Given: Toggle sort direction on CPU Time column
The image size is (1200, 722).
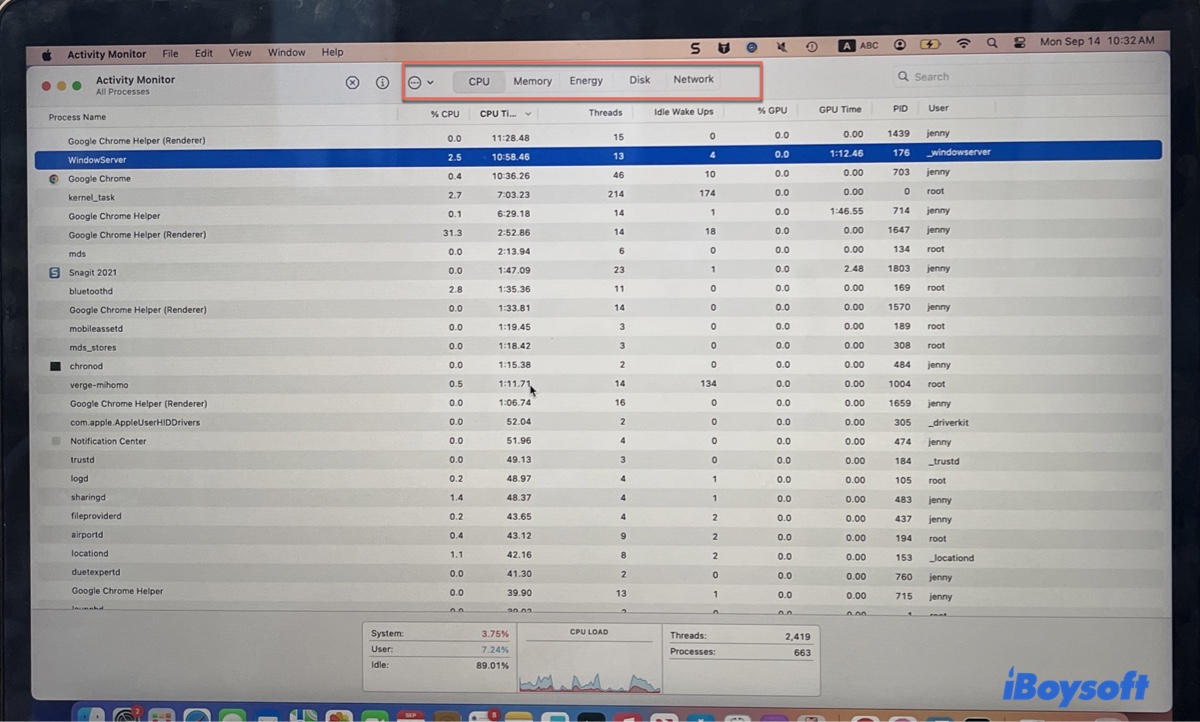Looking at the screenshot, I should tap(505, 114).
